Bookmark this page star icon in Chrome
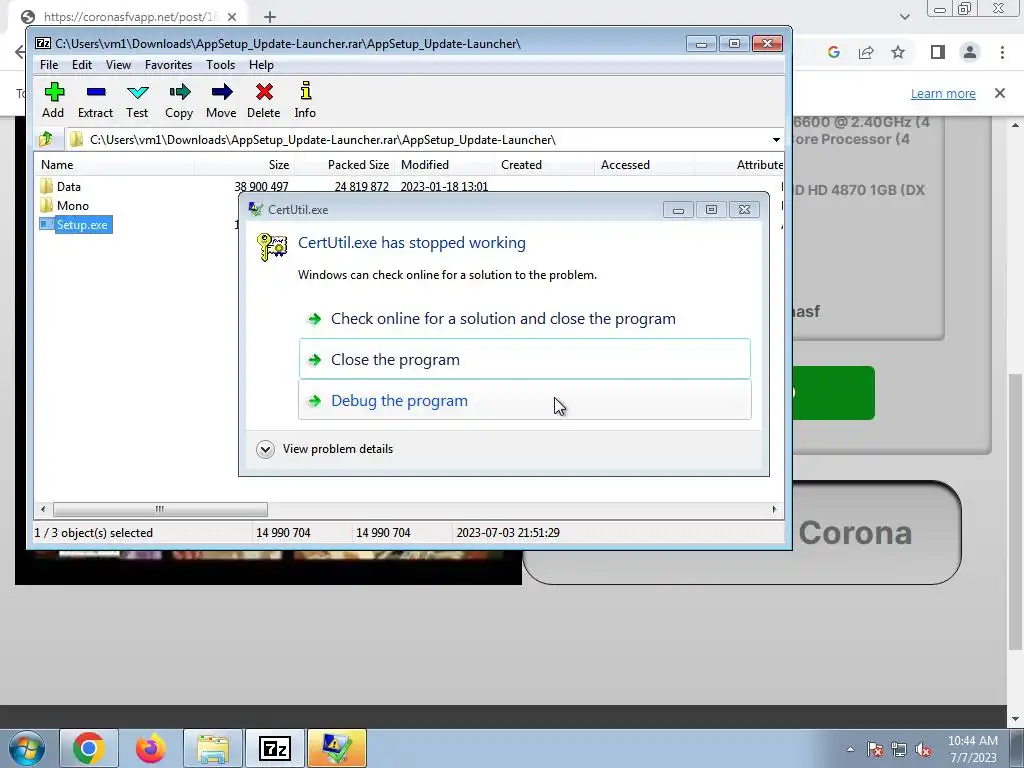1024x768 pixels. tap(898, 52)
